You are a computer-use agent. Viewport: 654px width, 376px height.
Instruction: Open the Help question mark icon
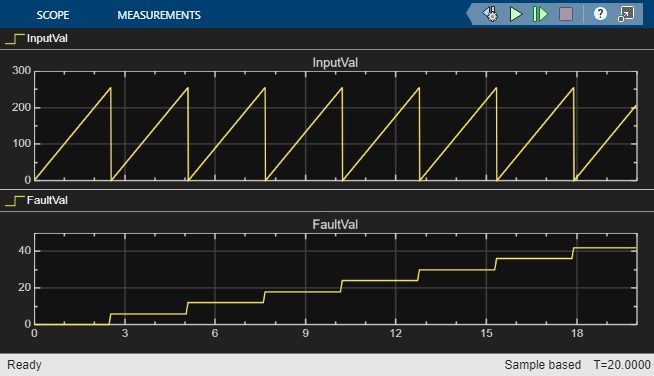[600, 14]
